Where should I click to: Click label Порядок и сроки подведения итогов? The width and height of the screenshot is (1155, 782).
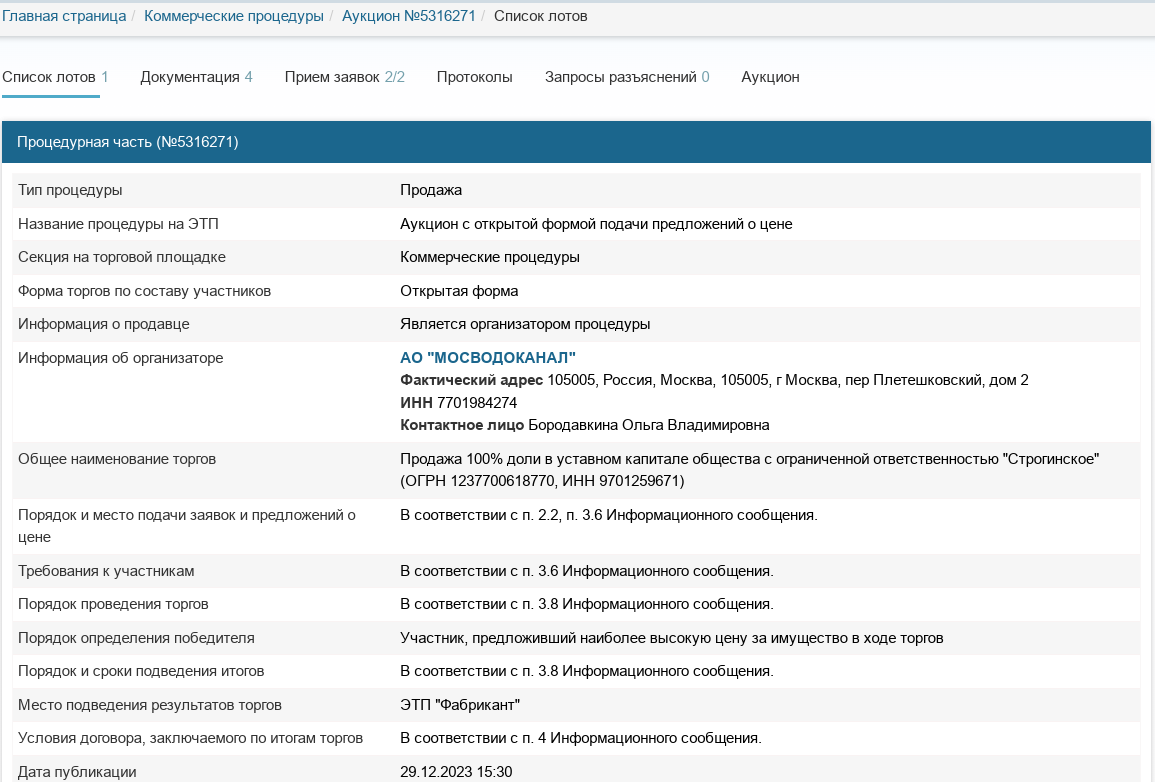click(x=141, y=671)
